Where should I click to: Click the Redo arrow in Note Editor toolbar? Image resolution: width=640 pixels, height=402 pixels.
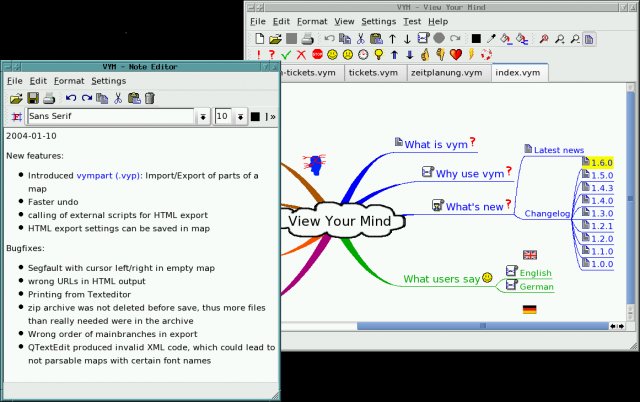pyautogui.click(x=87, y=98)
